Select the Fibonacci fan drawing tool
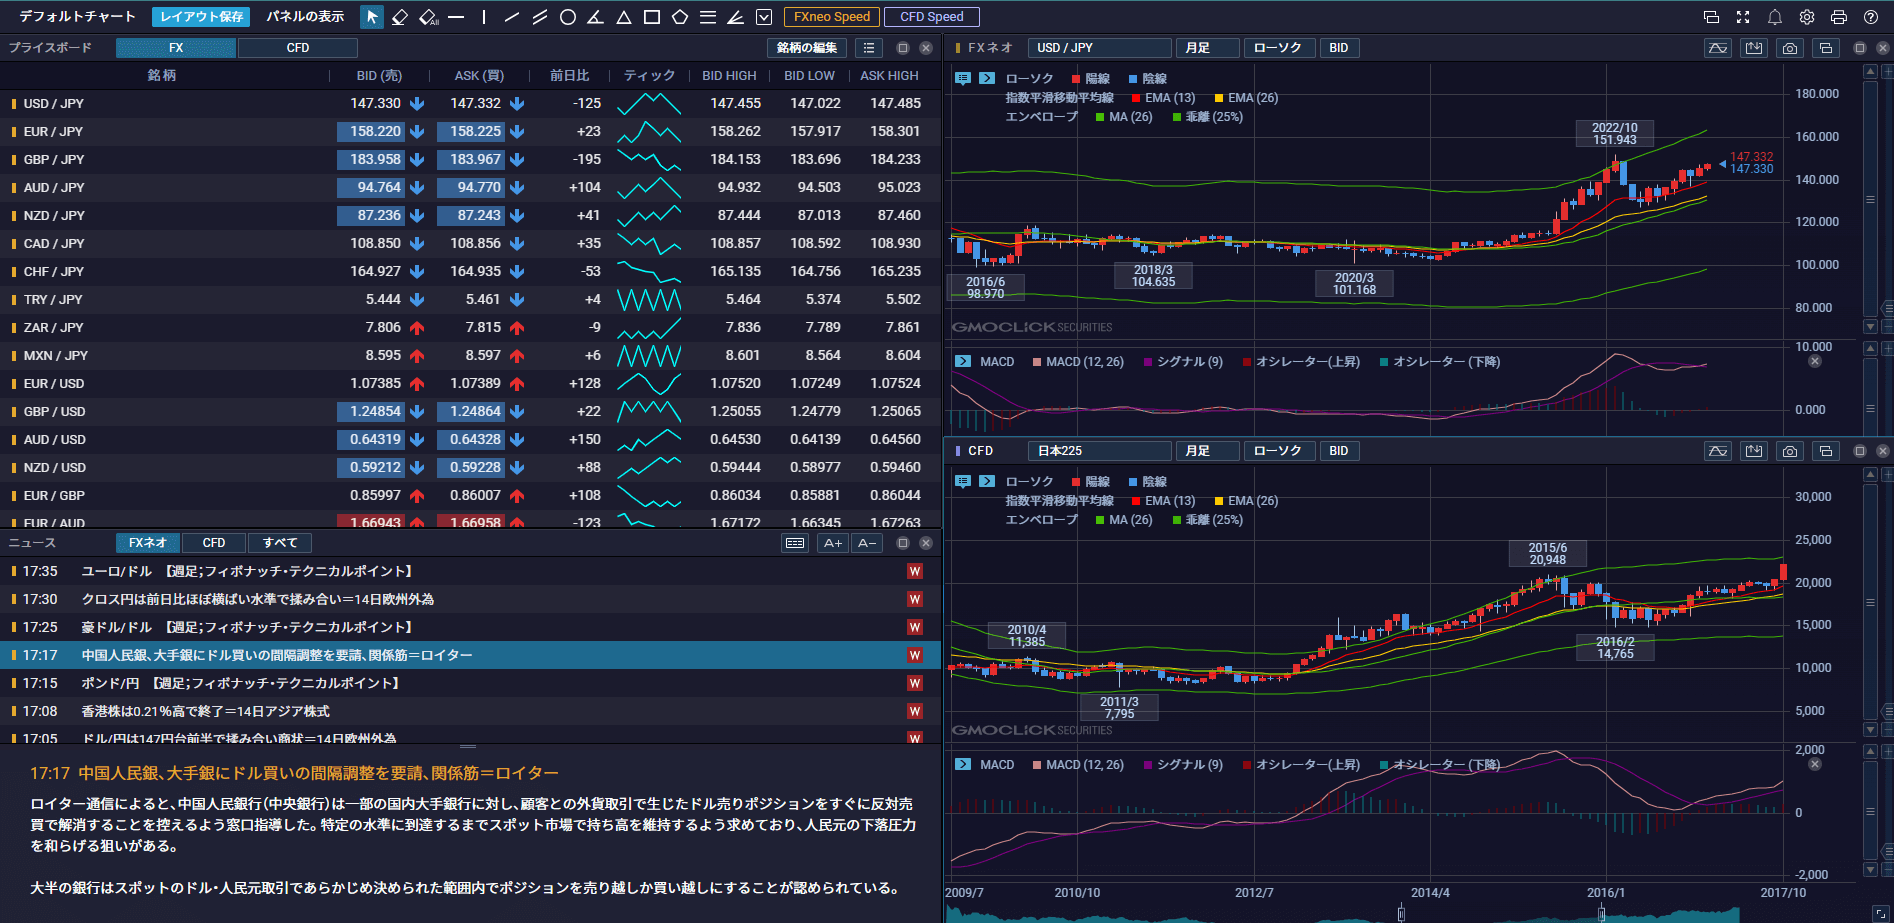 click(735, 16)
